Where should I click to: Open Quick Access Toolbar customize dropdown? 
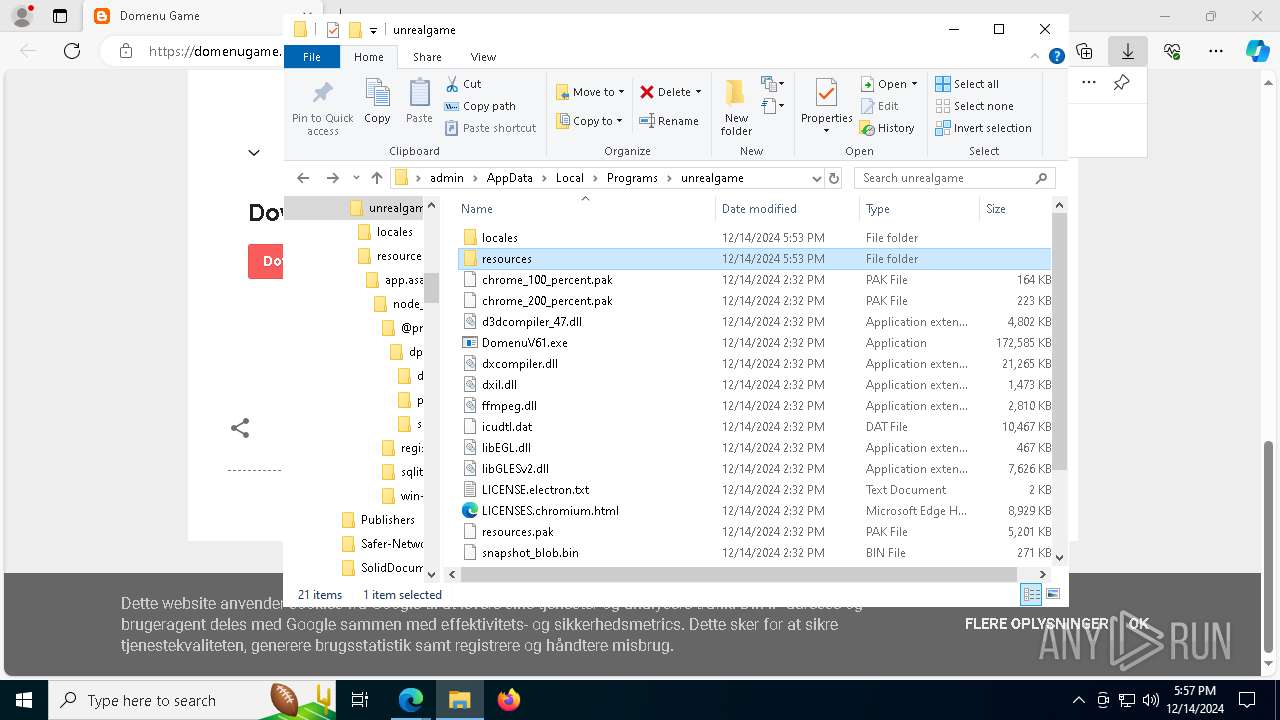coord(373,30)
